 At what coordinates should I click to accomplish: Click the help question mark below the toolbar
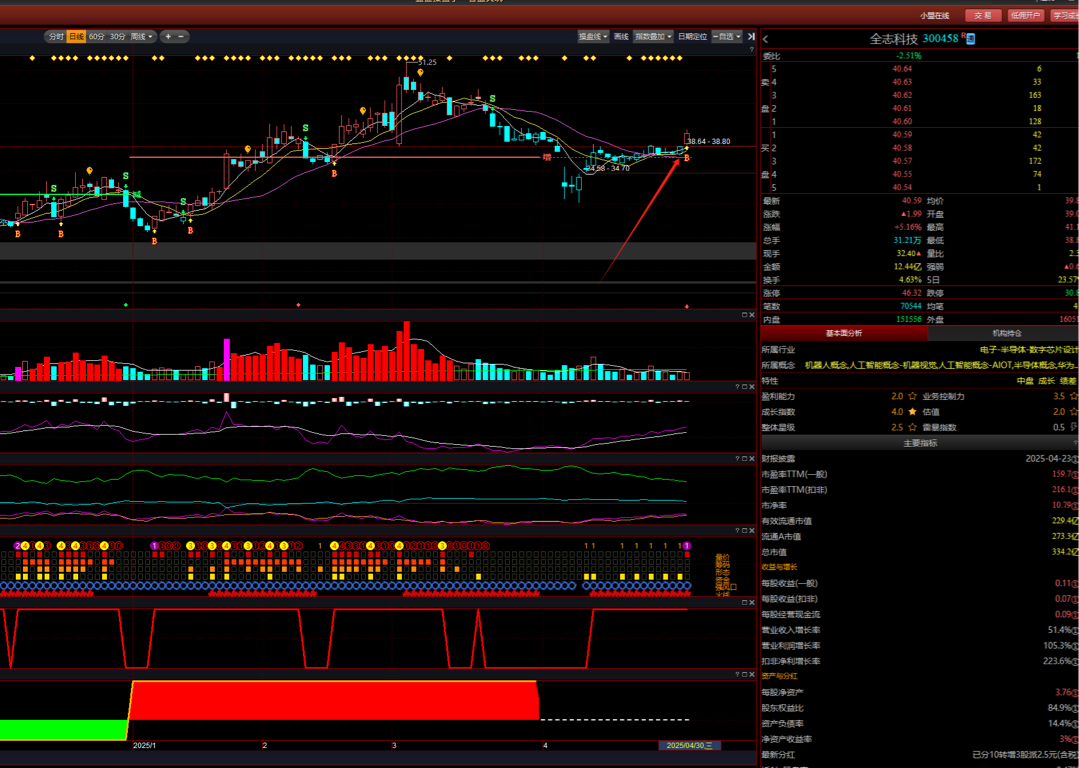coord(751,50)
